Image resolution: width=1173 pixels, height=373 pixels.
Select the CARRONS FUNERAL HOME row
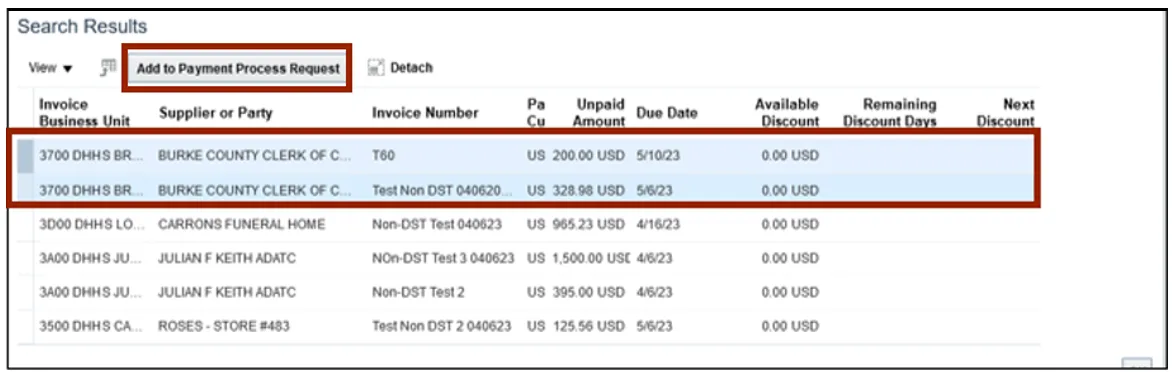point(528,225)
